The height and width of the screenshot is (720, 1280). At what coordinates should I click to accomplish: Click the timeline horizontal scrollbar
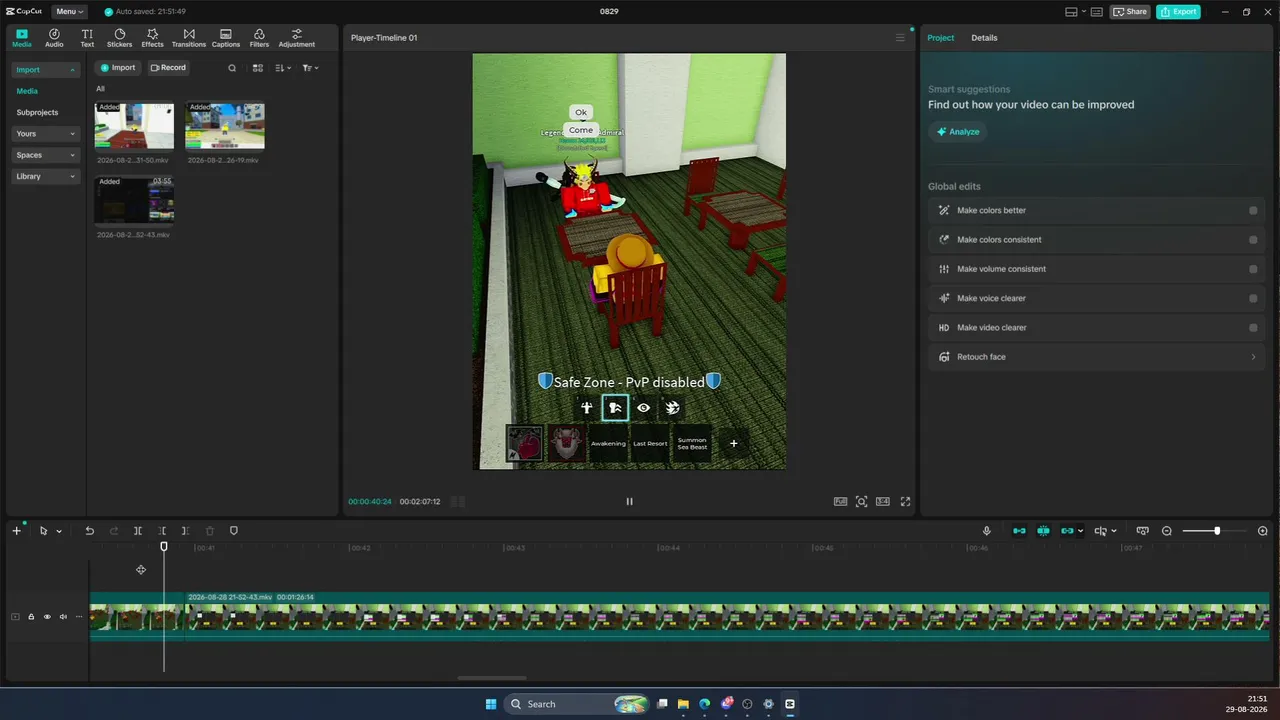point(492,678)
